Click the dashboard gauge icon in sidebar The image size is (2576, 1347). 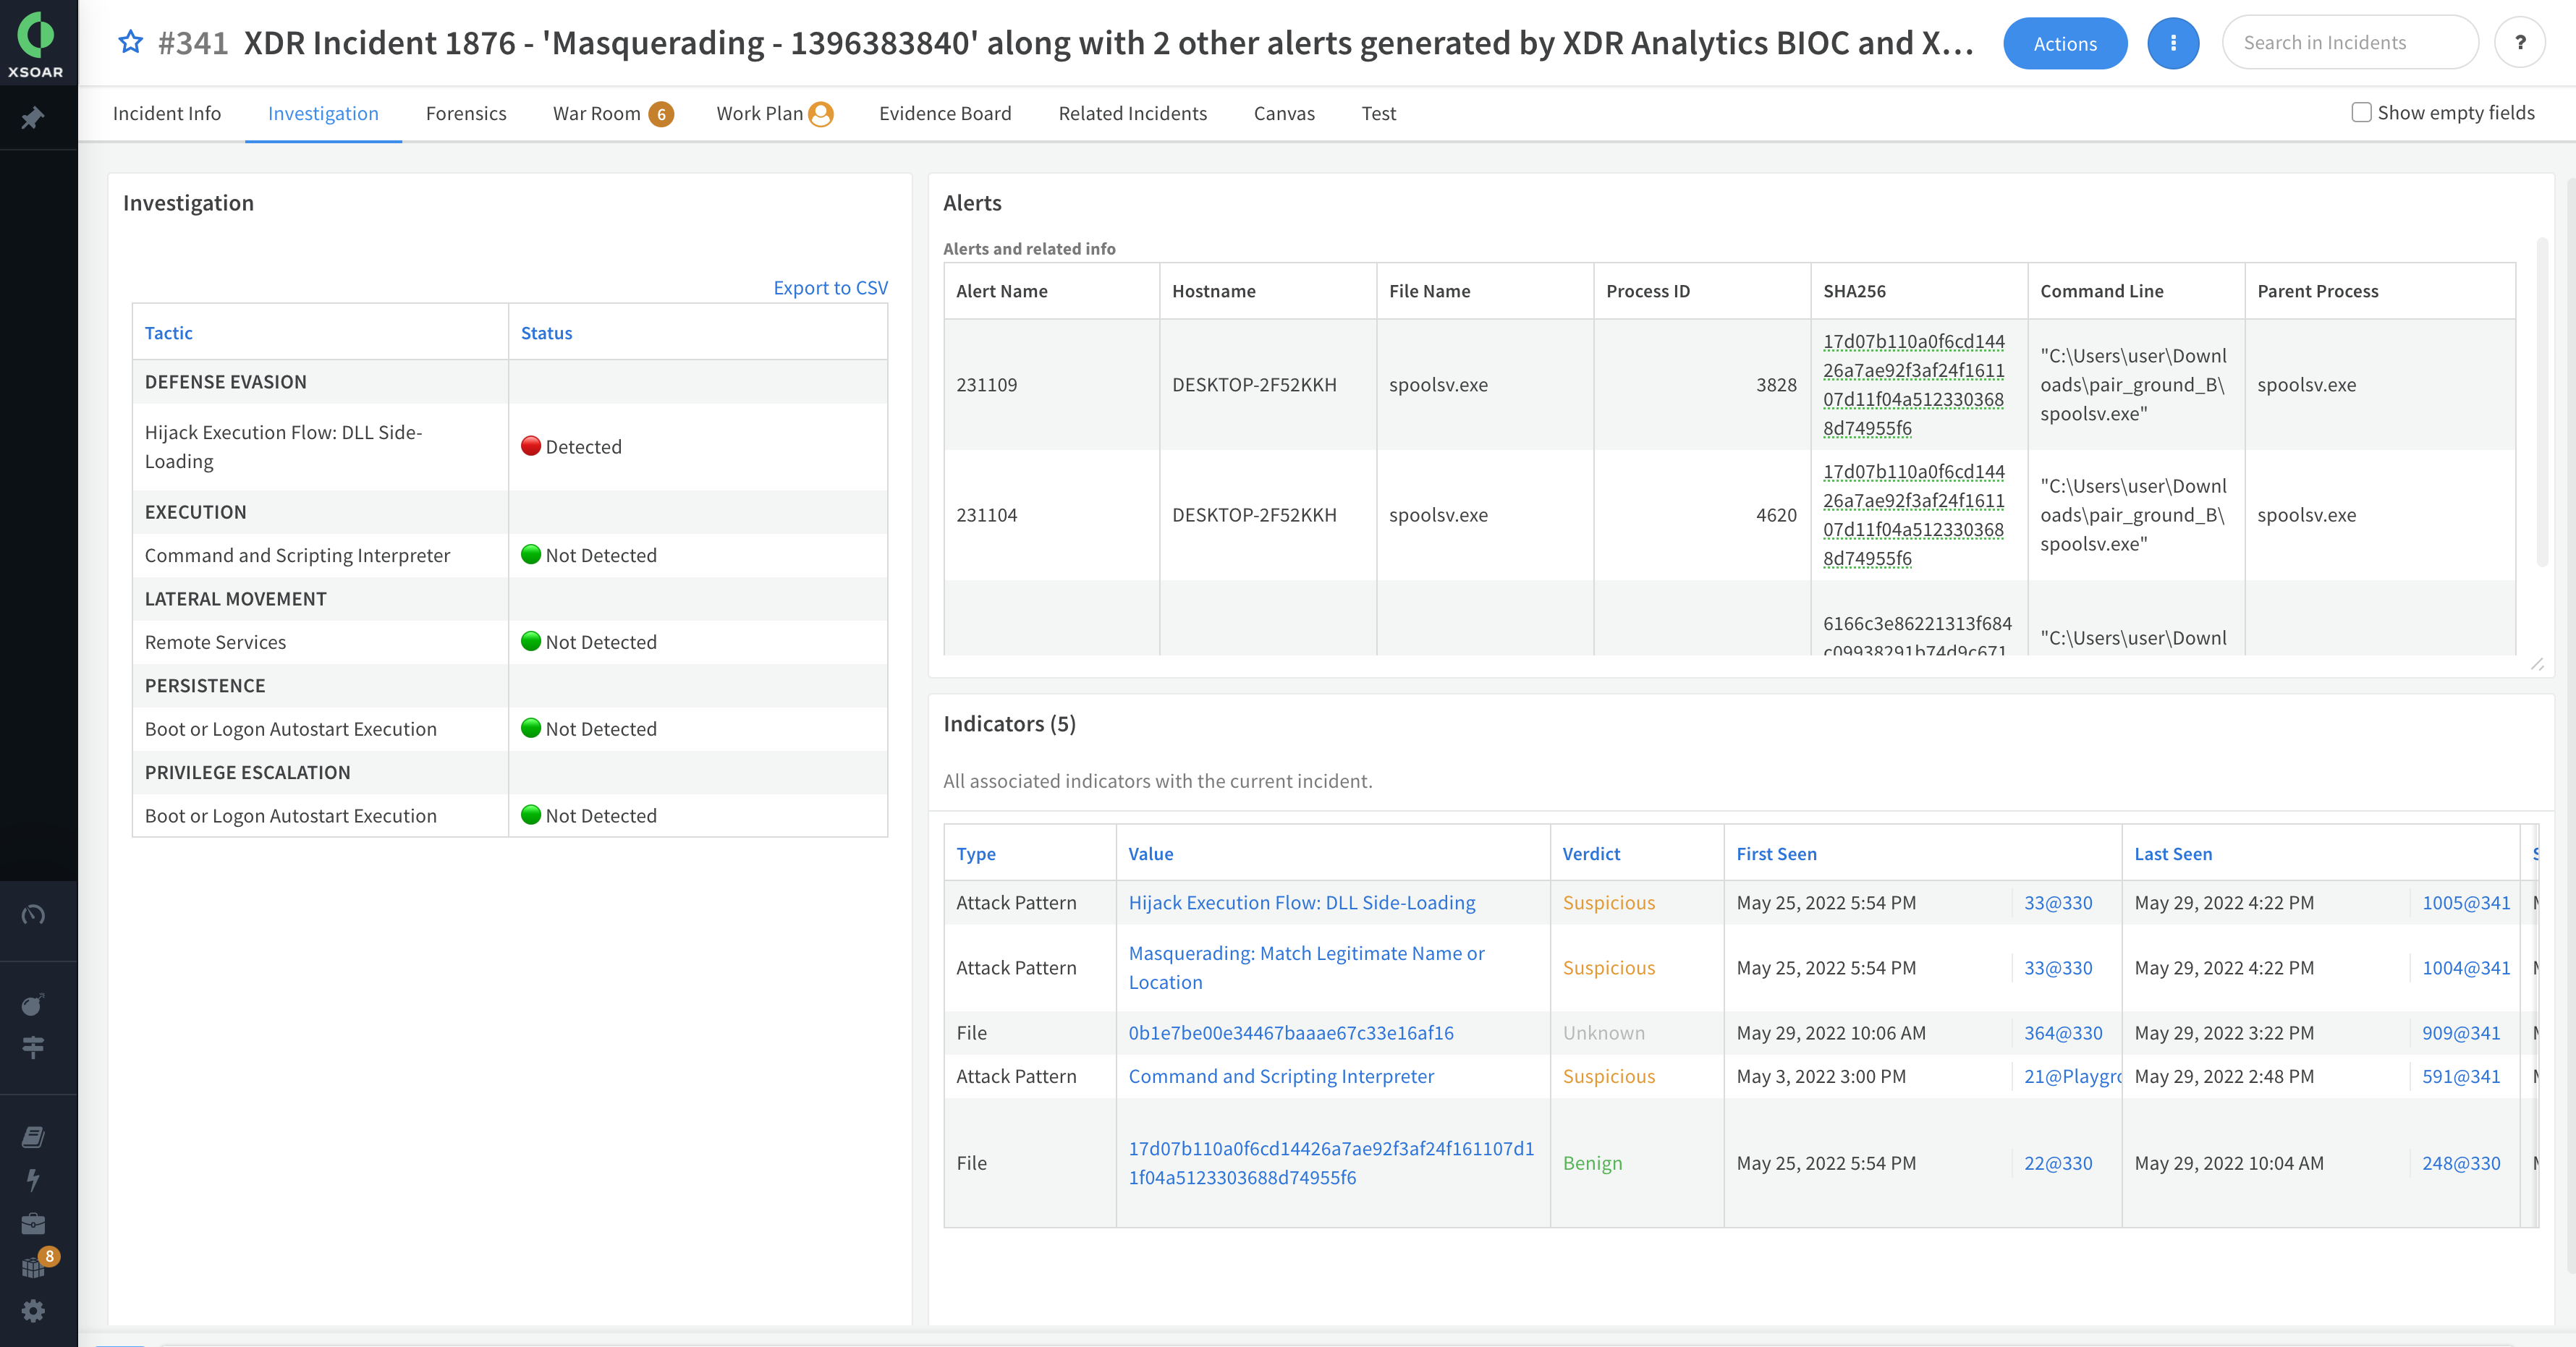pyautogui.click(x=33, y=915)
